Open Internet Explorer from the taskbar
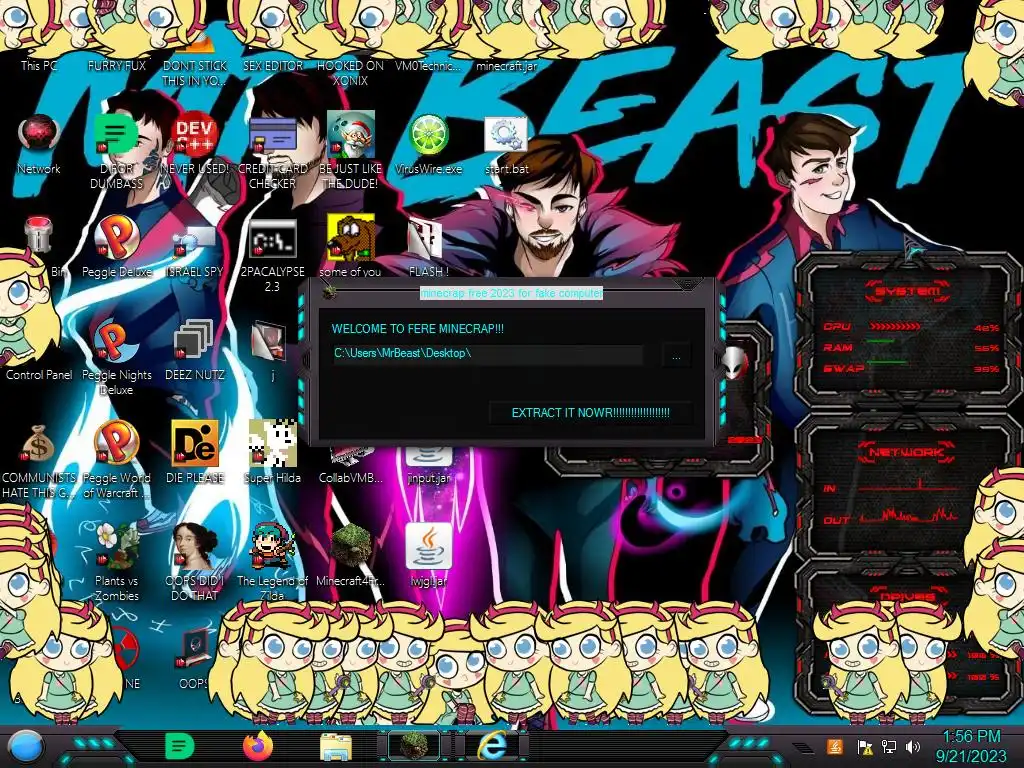1024x768 pixels. tap(493, 746)
